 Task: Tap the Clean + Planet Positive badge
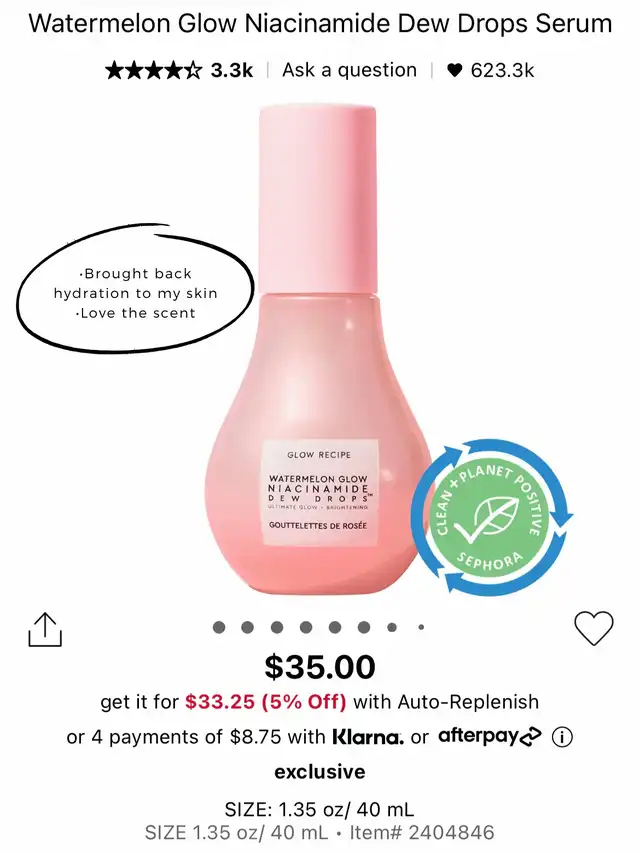(491, 517)
